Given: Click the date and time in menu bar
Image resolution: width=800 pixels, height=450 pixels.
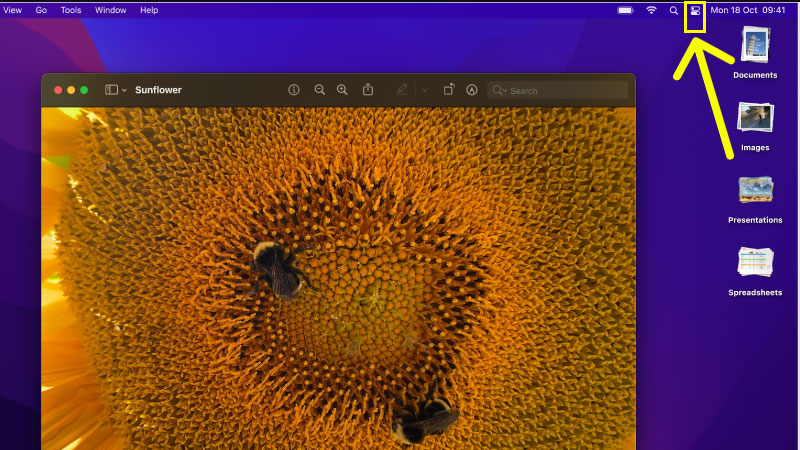Looking at the screenshot, I should coord(748,10).
